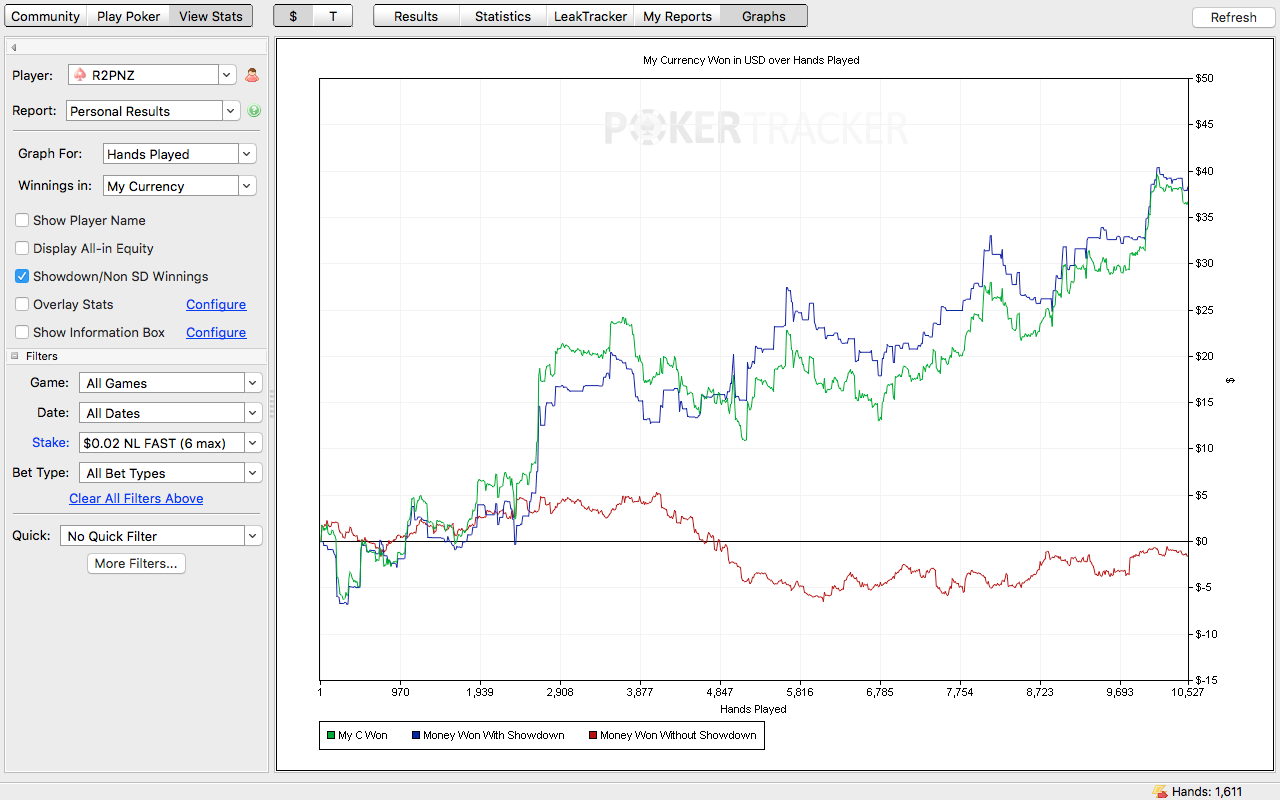Switch to the Statistics tab
Screen dimensions: 1280x800
coord(503,16)
